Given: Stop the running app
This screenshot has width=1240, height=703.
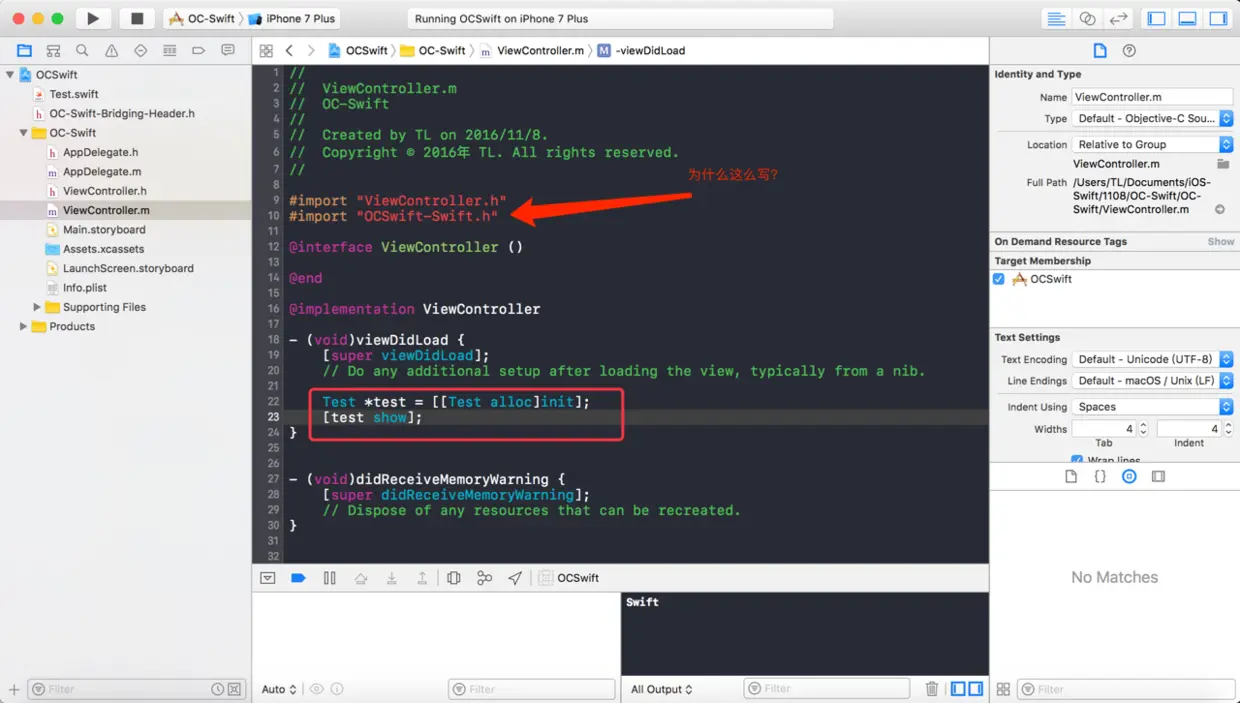Looking at the screenshot, I should (137, 19).
